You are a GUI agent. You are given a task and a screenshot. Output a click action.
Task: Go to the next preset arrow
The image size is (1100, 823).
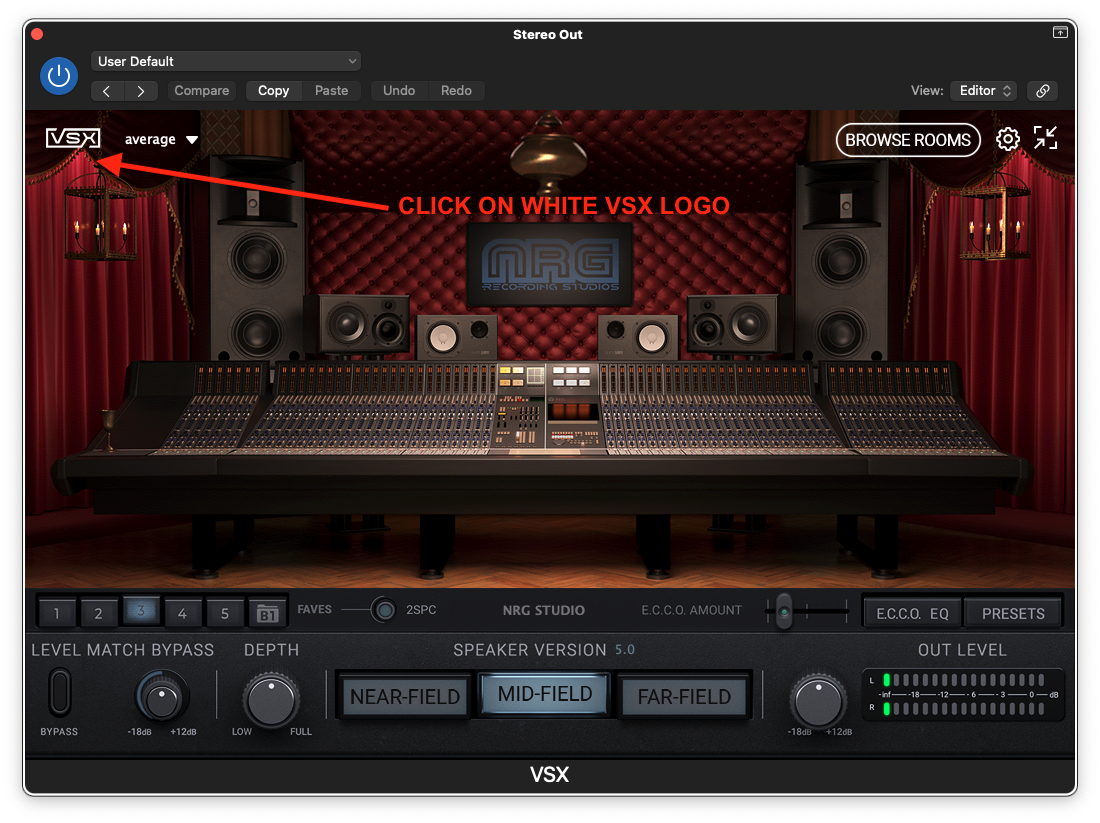coord(141,91)
